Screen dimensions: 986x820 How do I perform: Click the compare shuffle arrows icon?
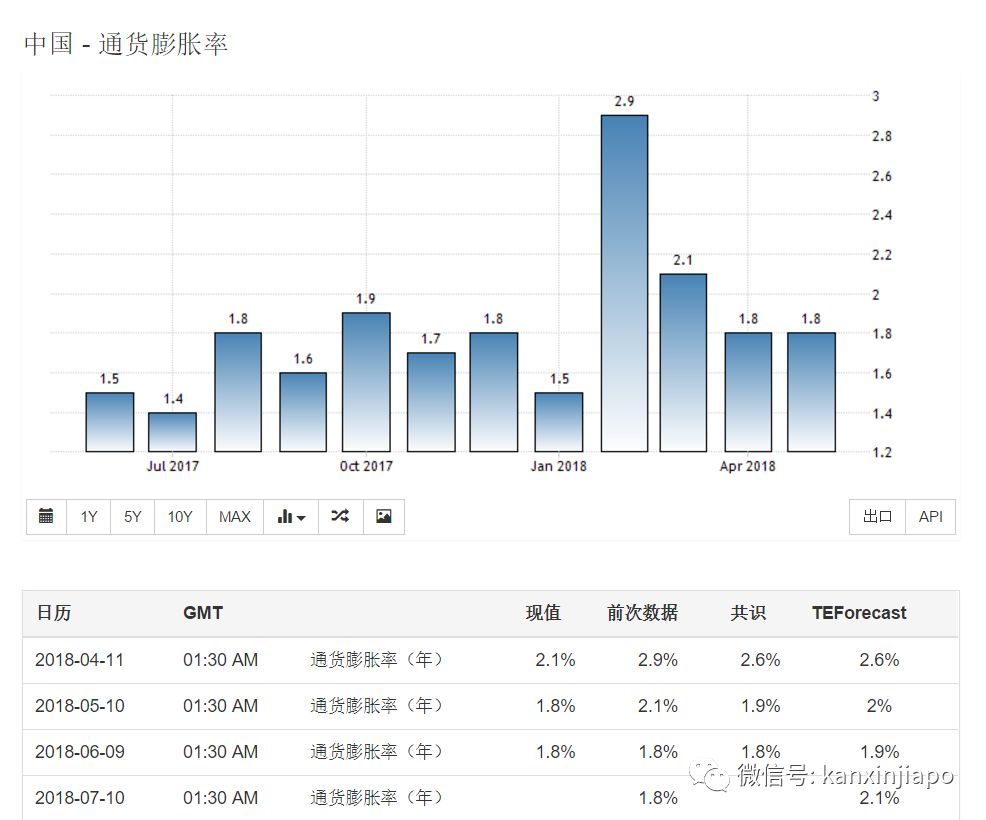pyautogui.click(x=340, y=517)
